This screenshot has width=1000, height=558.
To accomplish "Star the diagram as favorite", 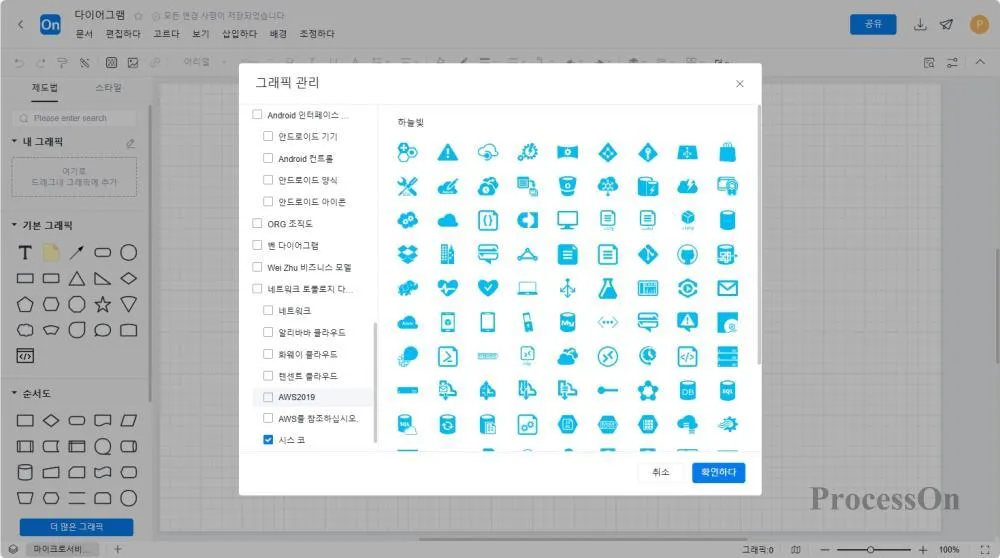I will click(x=138, y=16).
